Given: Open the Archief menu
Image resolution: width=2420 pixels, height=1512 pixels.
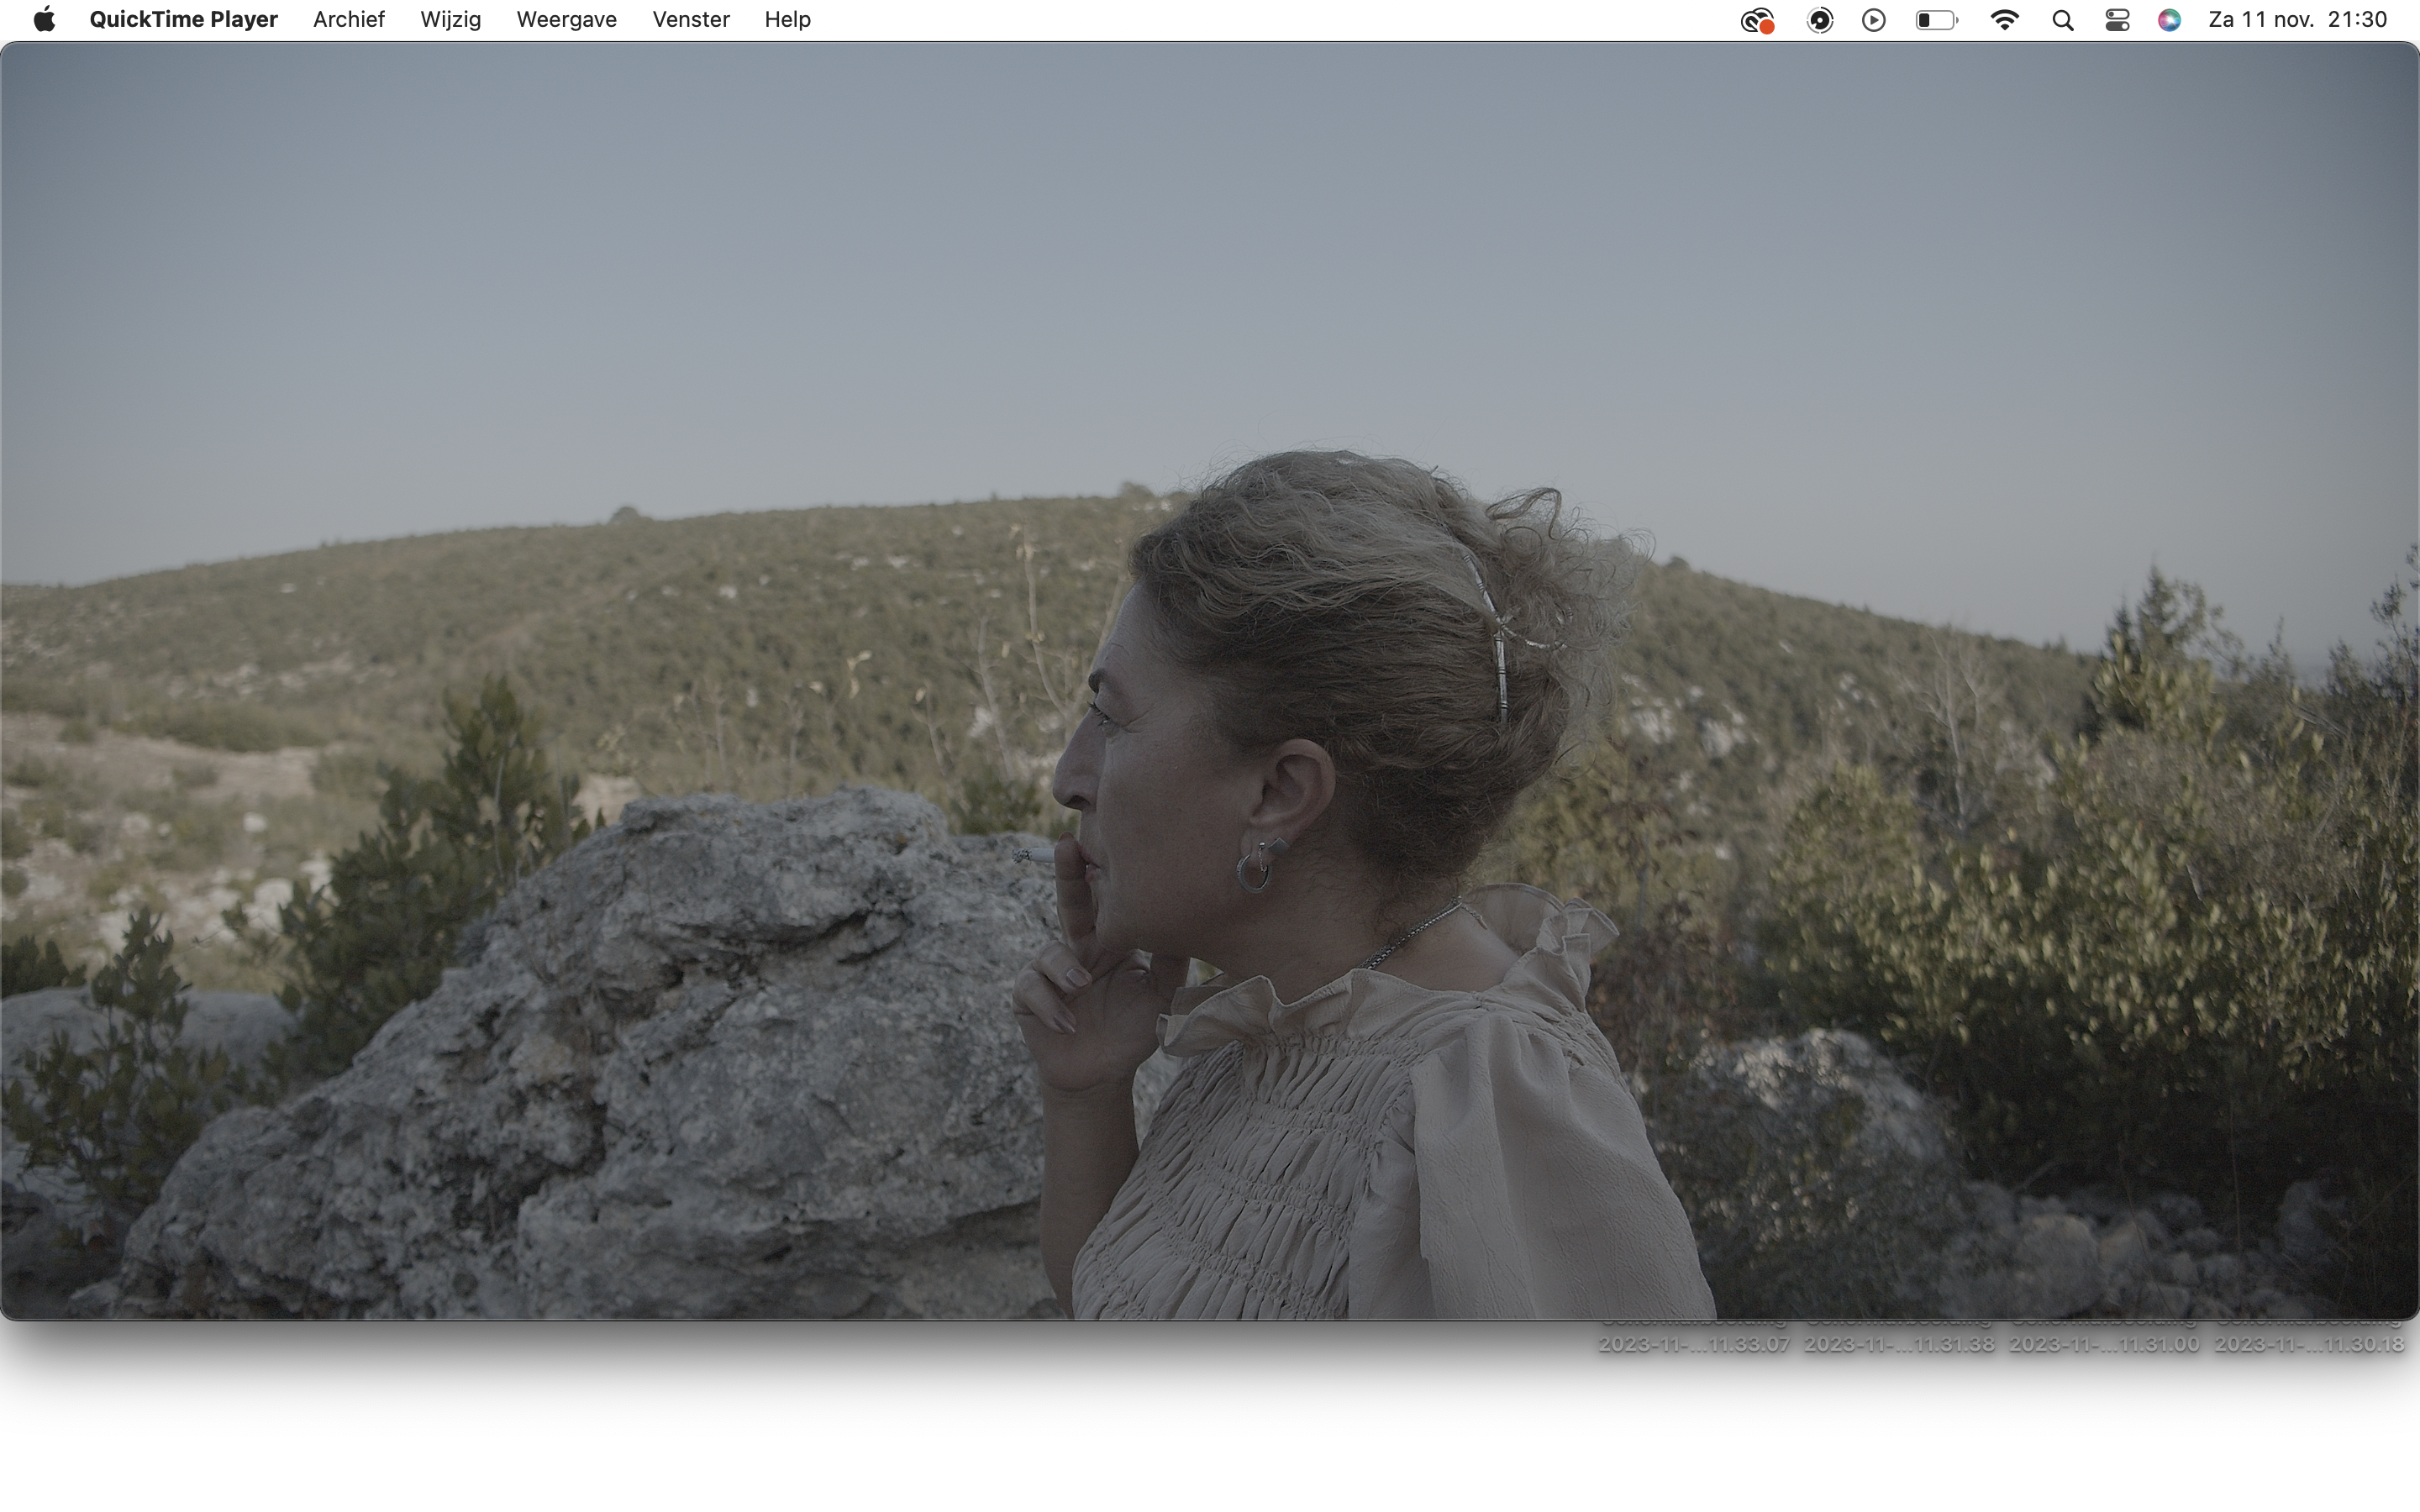Looking at the screenshot, I should 348,19.
